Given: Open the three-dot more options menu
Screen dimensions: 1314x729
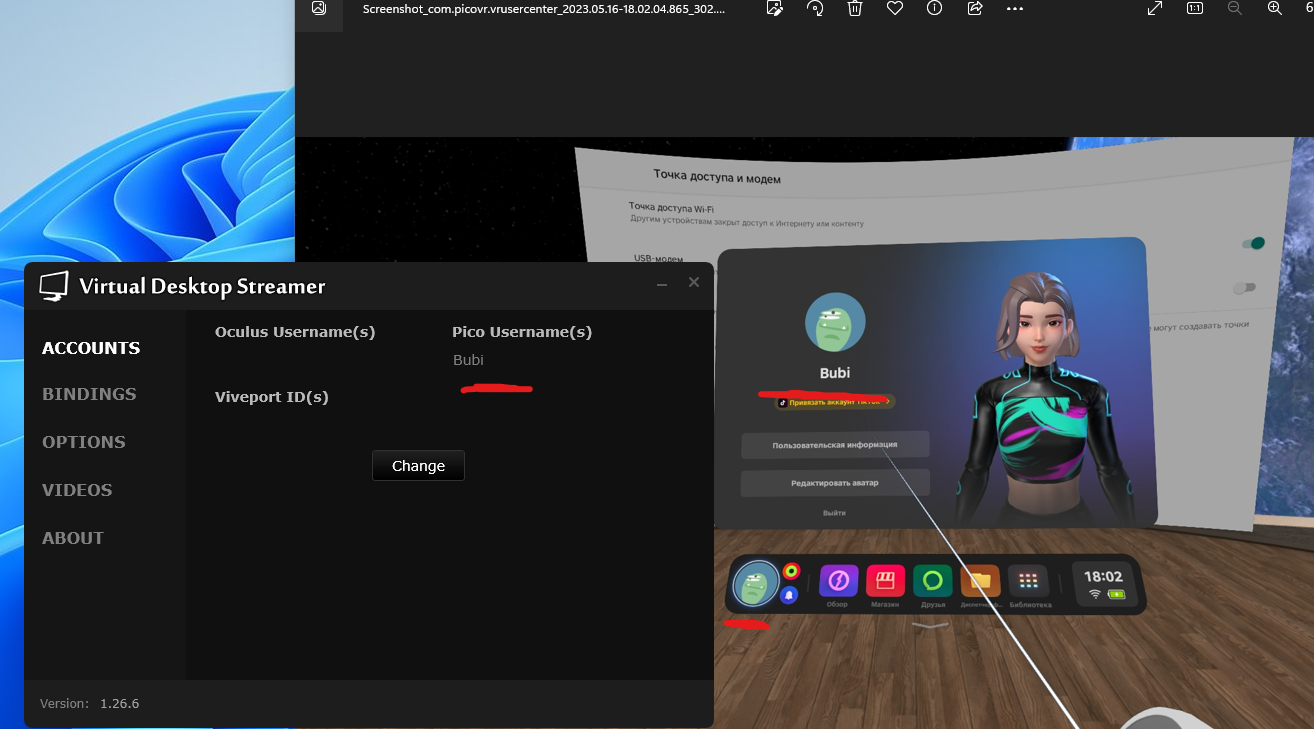Looking at the screenshot, I should click(x=1015, y=8).
